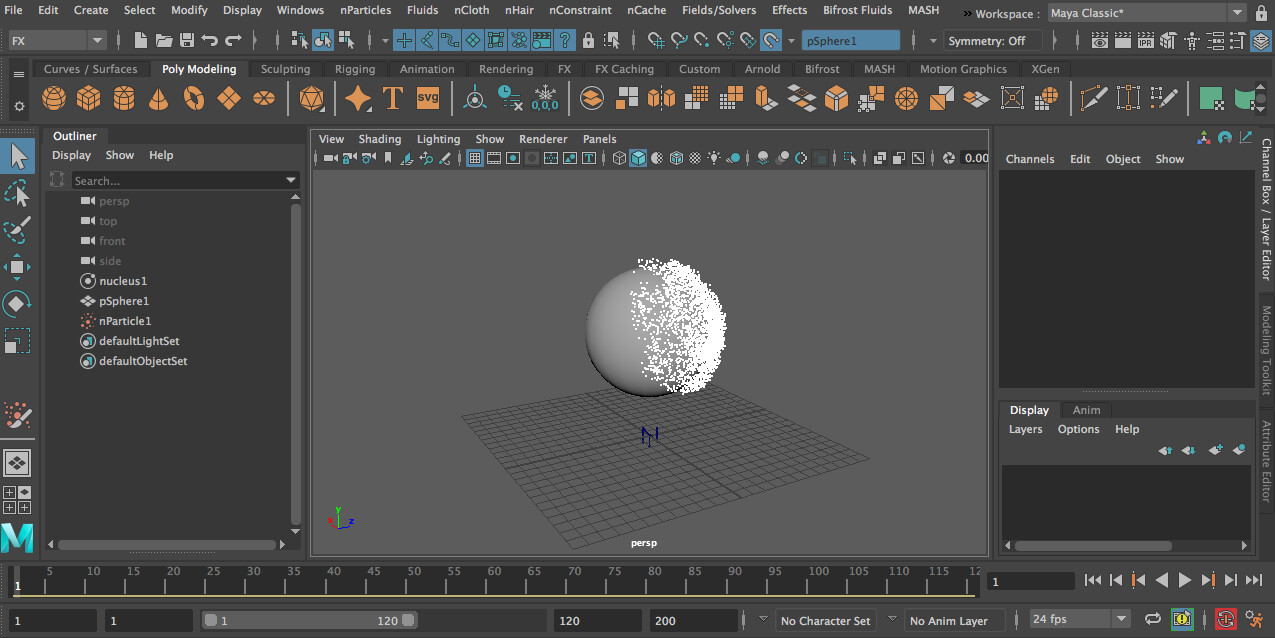Select the Lasso selection tool in the toolbox
Viewport: 1275px width, 638px height.
tap(17, 193)
